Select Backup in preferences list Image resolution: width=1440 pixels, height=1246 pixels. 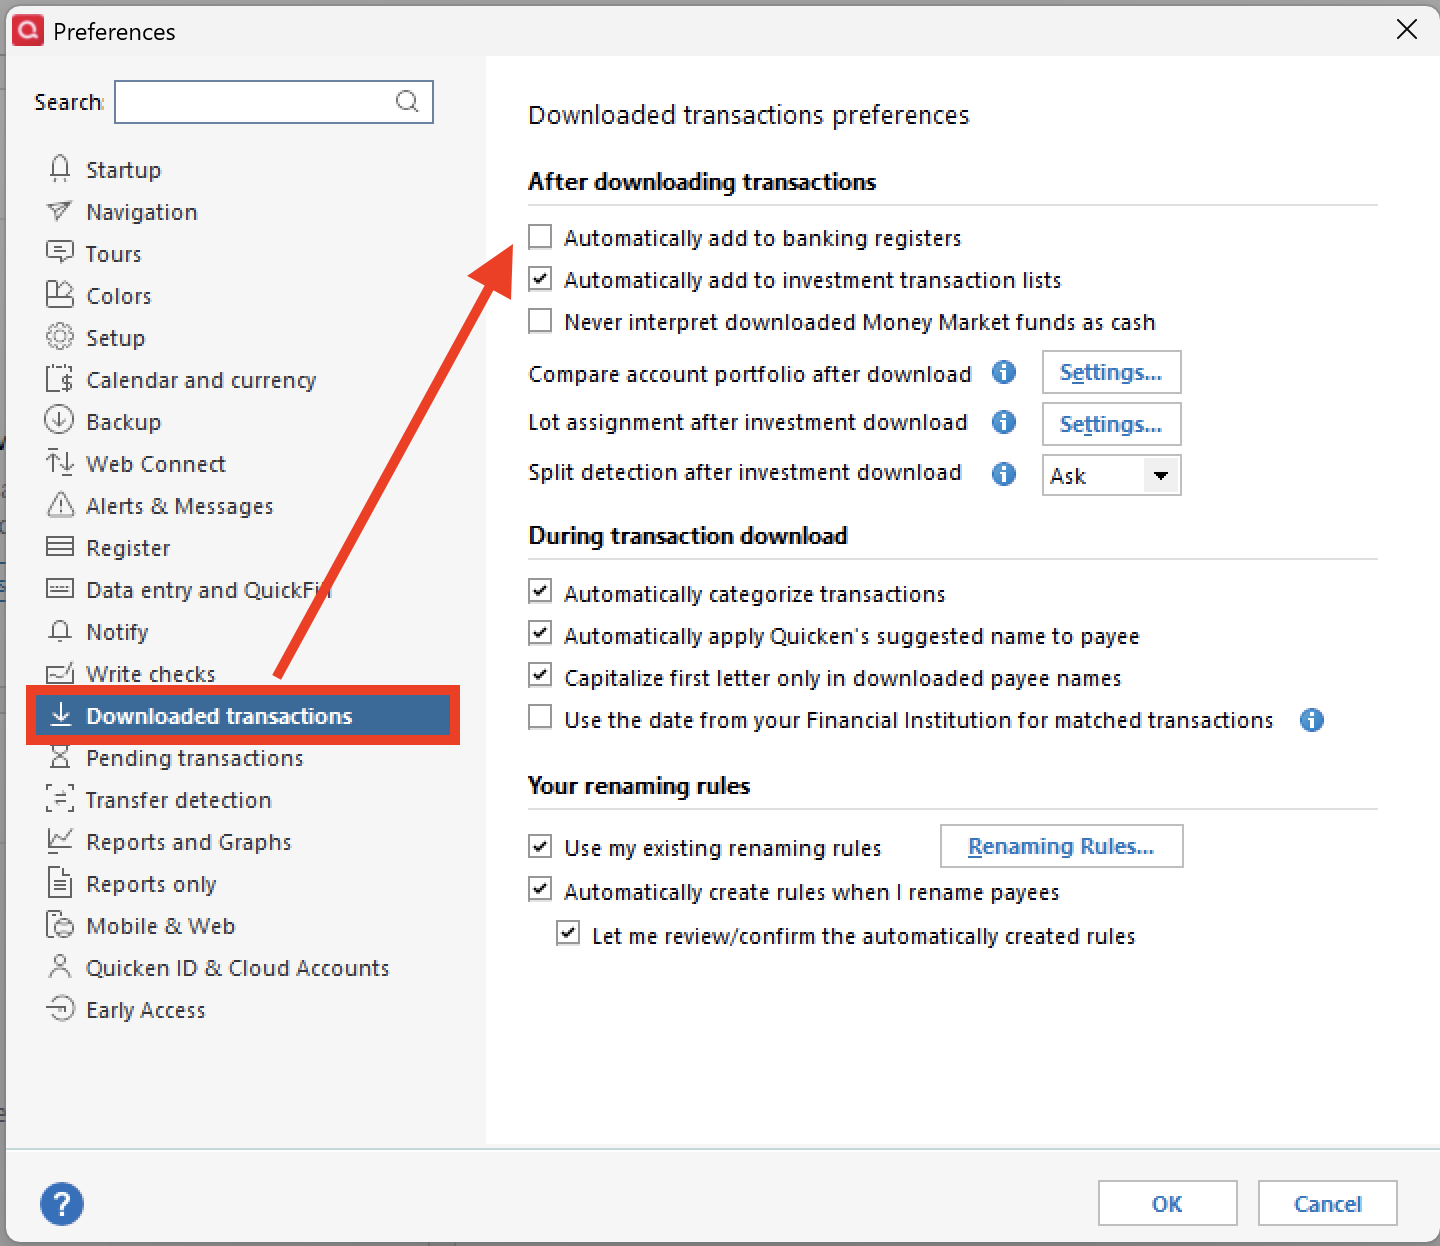[x=123, y=422]
